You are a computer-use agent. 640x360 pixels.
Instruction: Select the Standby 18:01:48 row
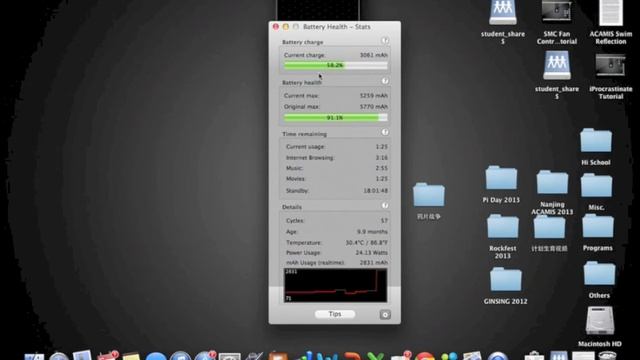(x=336, y=191)
